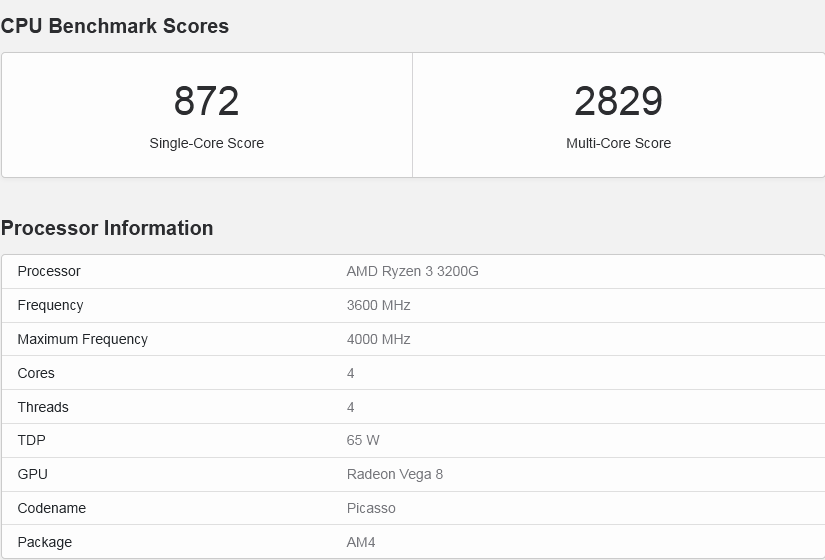Click the Processor Information heading
This screenshot has width=825, height=560.
pos(107,228)
